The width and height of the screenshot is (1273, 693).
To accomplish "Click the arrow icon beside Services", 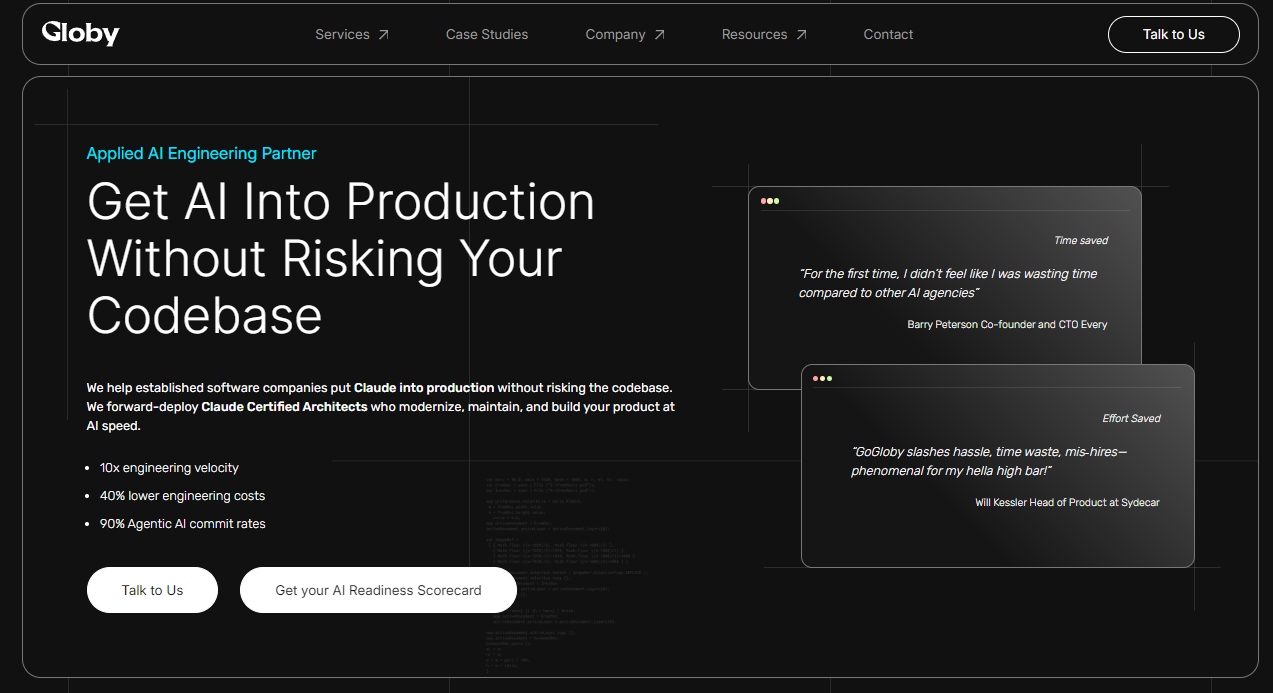I will coord(383,34).
